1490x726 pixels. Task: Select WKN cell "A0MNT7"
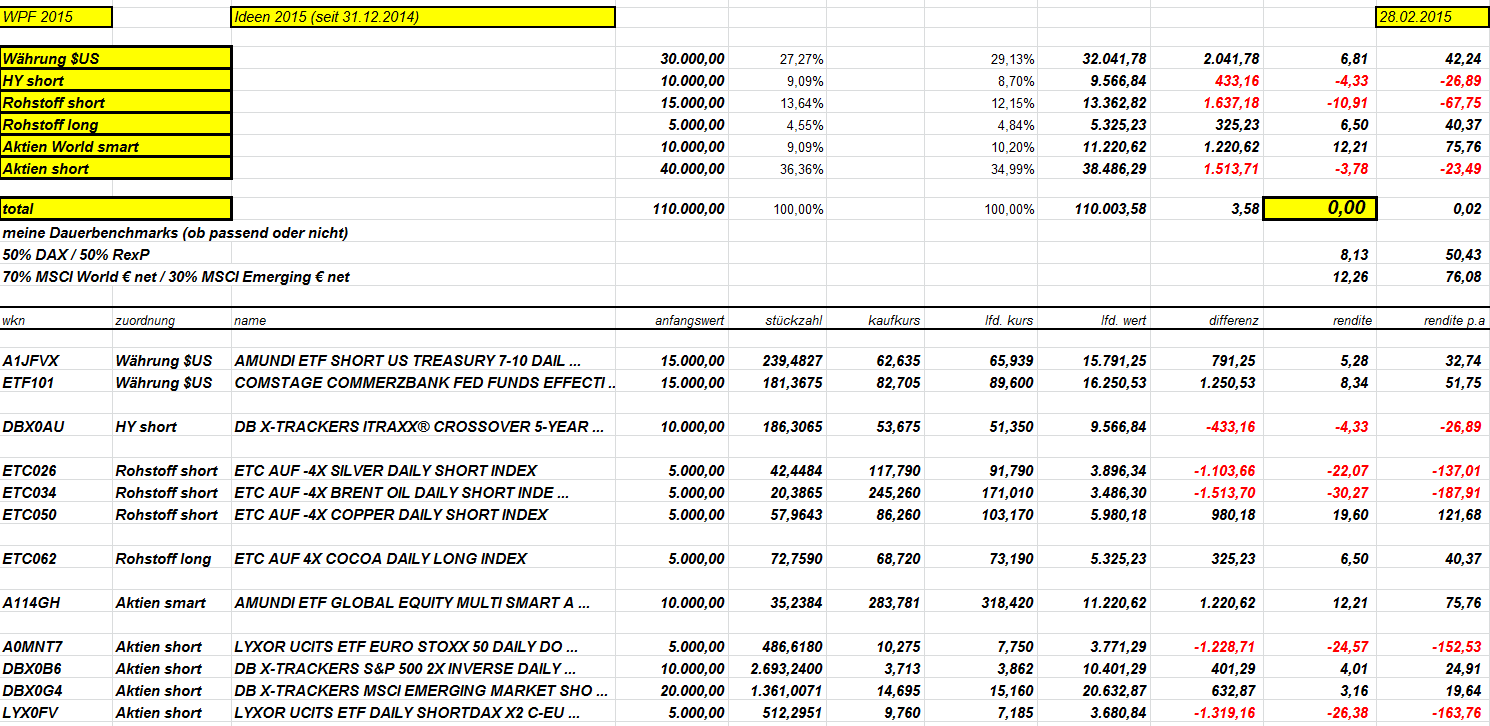tap(32, 647)
